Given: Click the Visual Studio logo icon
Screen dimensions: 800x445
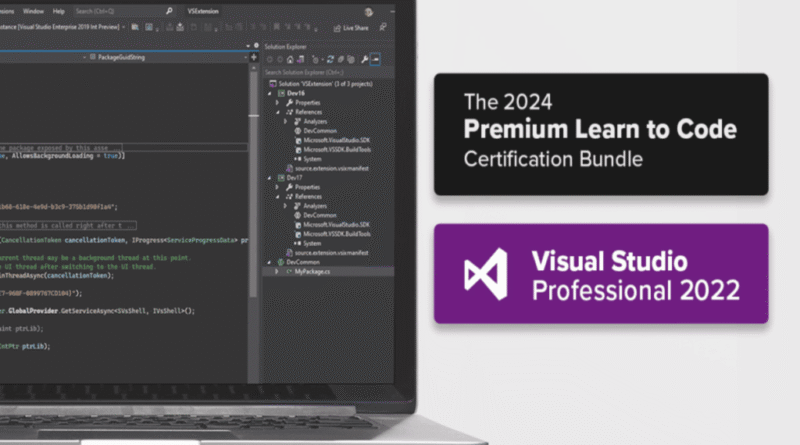Looking at the screenshot, I should point(486,274).
